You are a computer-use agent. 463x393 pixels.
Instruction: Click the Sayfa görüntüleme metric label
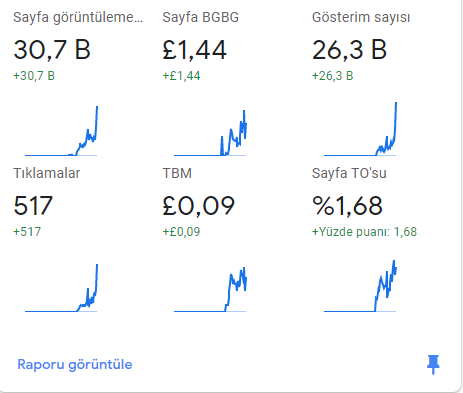click(x=78, y=17)
